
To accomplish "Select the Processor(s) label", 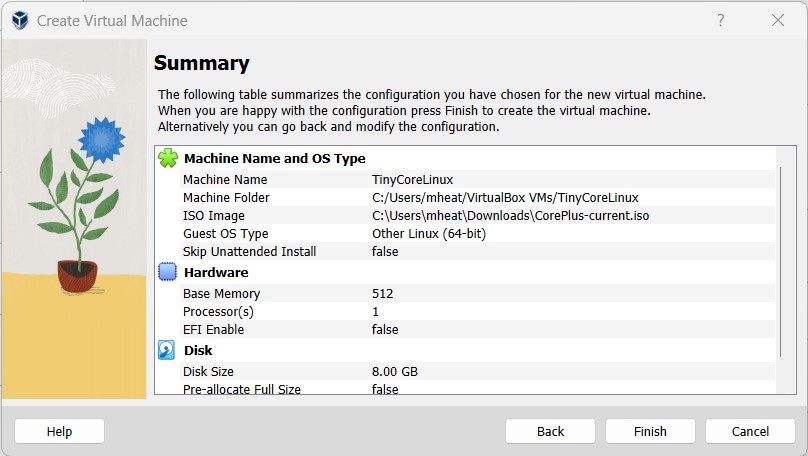I will (218, 312).
